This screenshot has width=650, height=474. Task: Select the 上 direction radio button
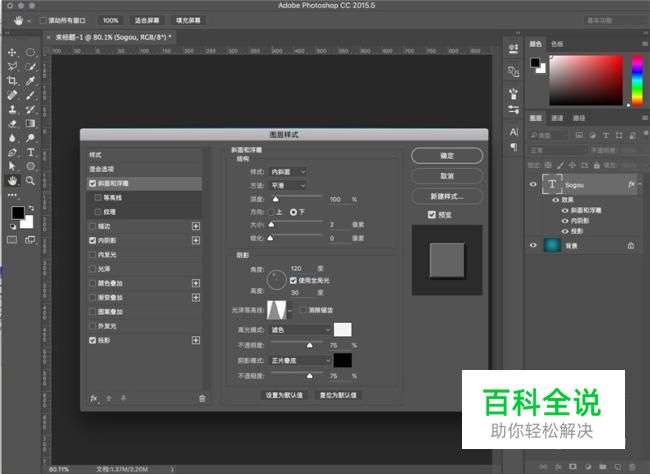pos(272,212)
